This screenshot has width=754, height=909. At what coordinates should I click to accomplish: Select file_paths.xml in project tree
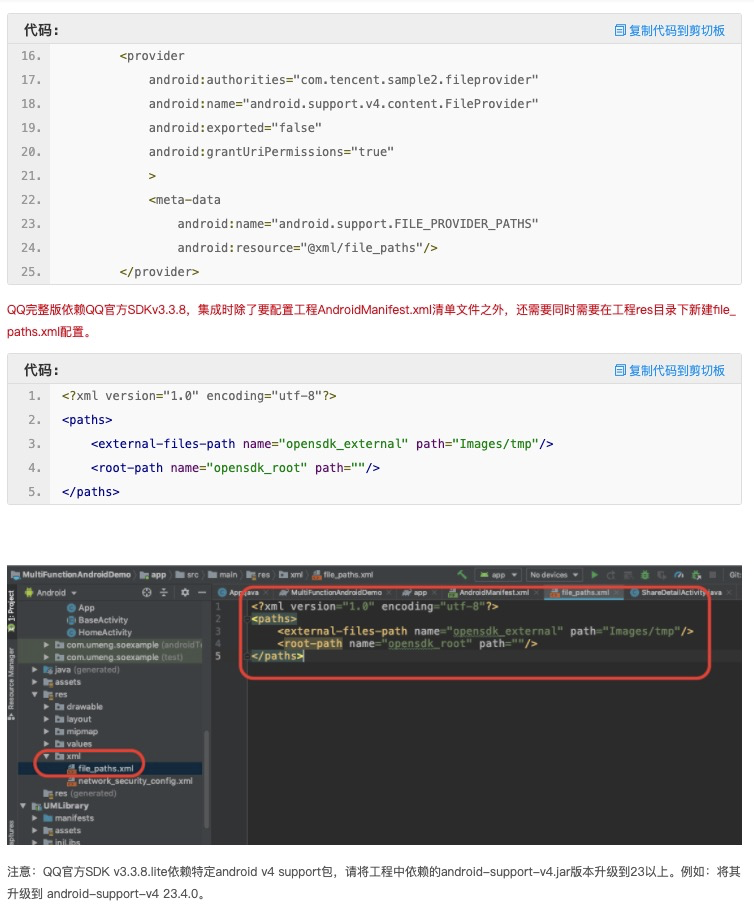[x=100, y=769]
